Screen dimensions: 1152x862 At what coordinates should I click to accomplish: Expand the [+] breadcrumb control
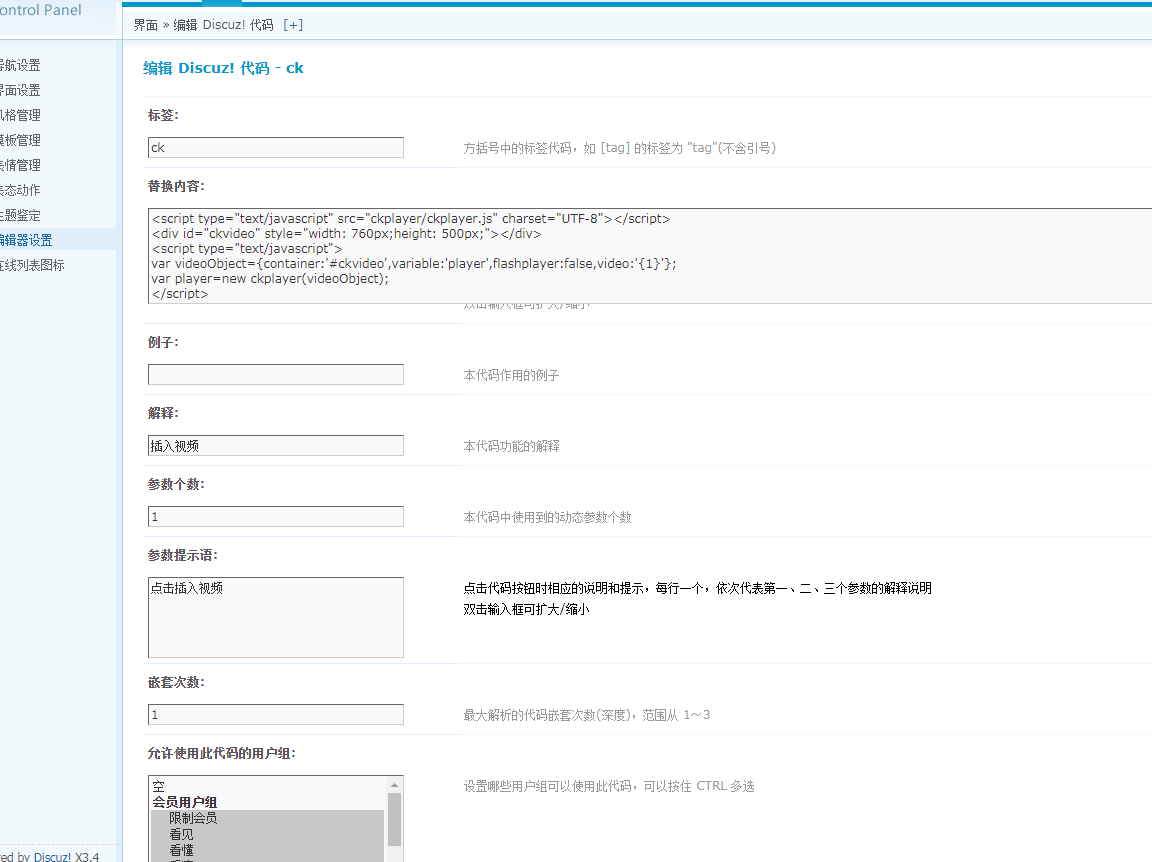point(293,24)
